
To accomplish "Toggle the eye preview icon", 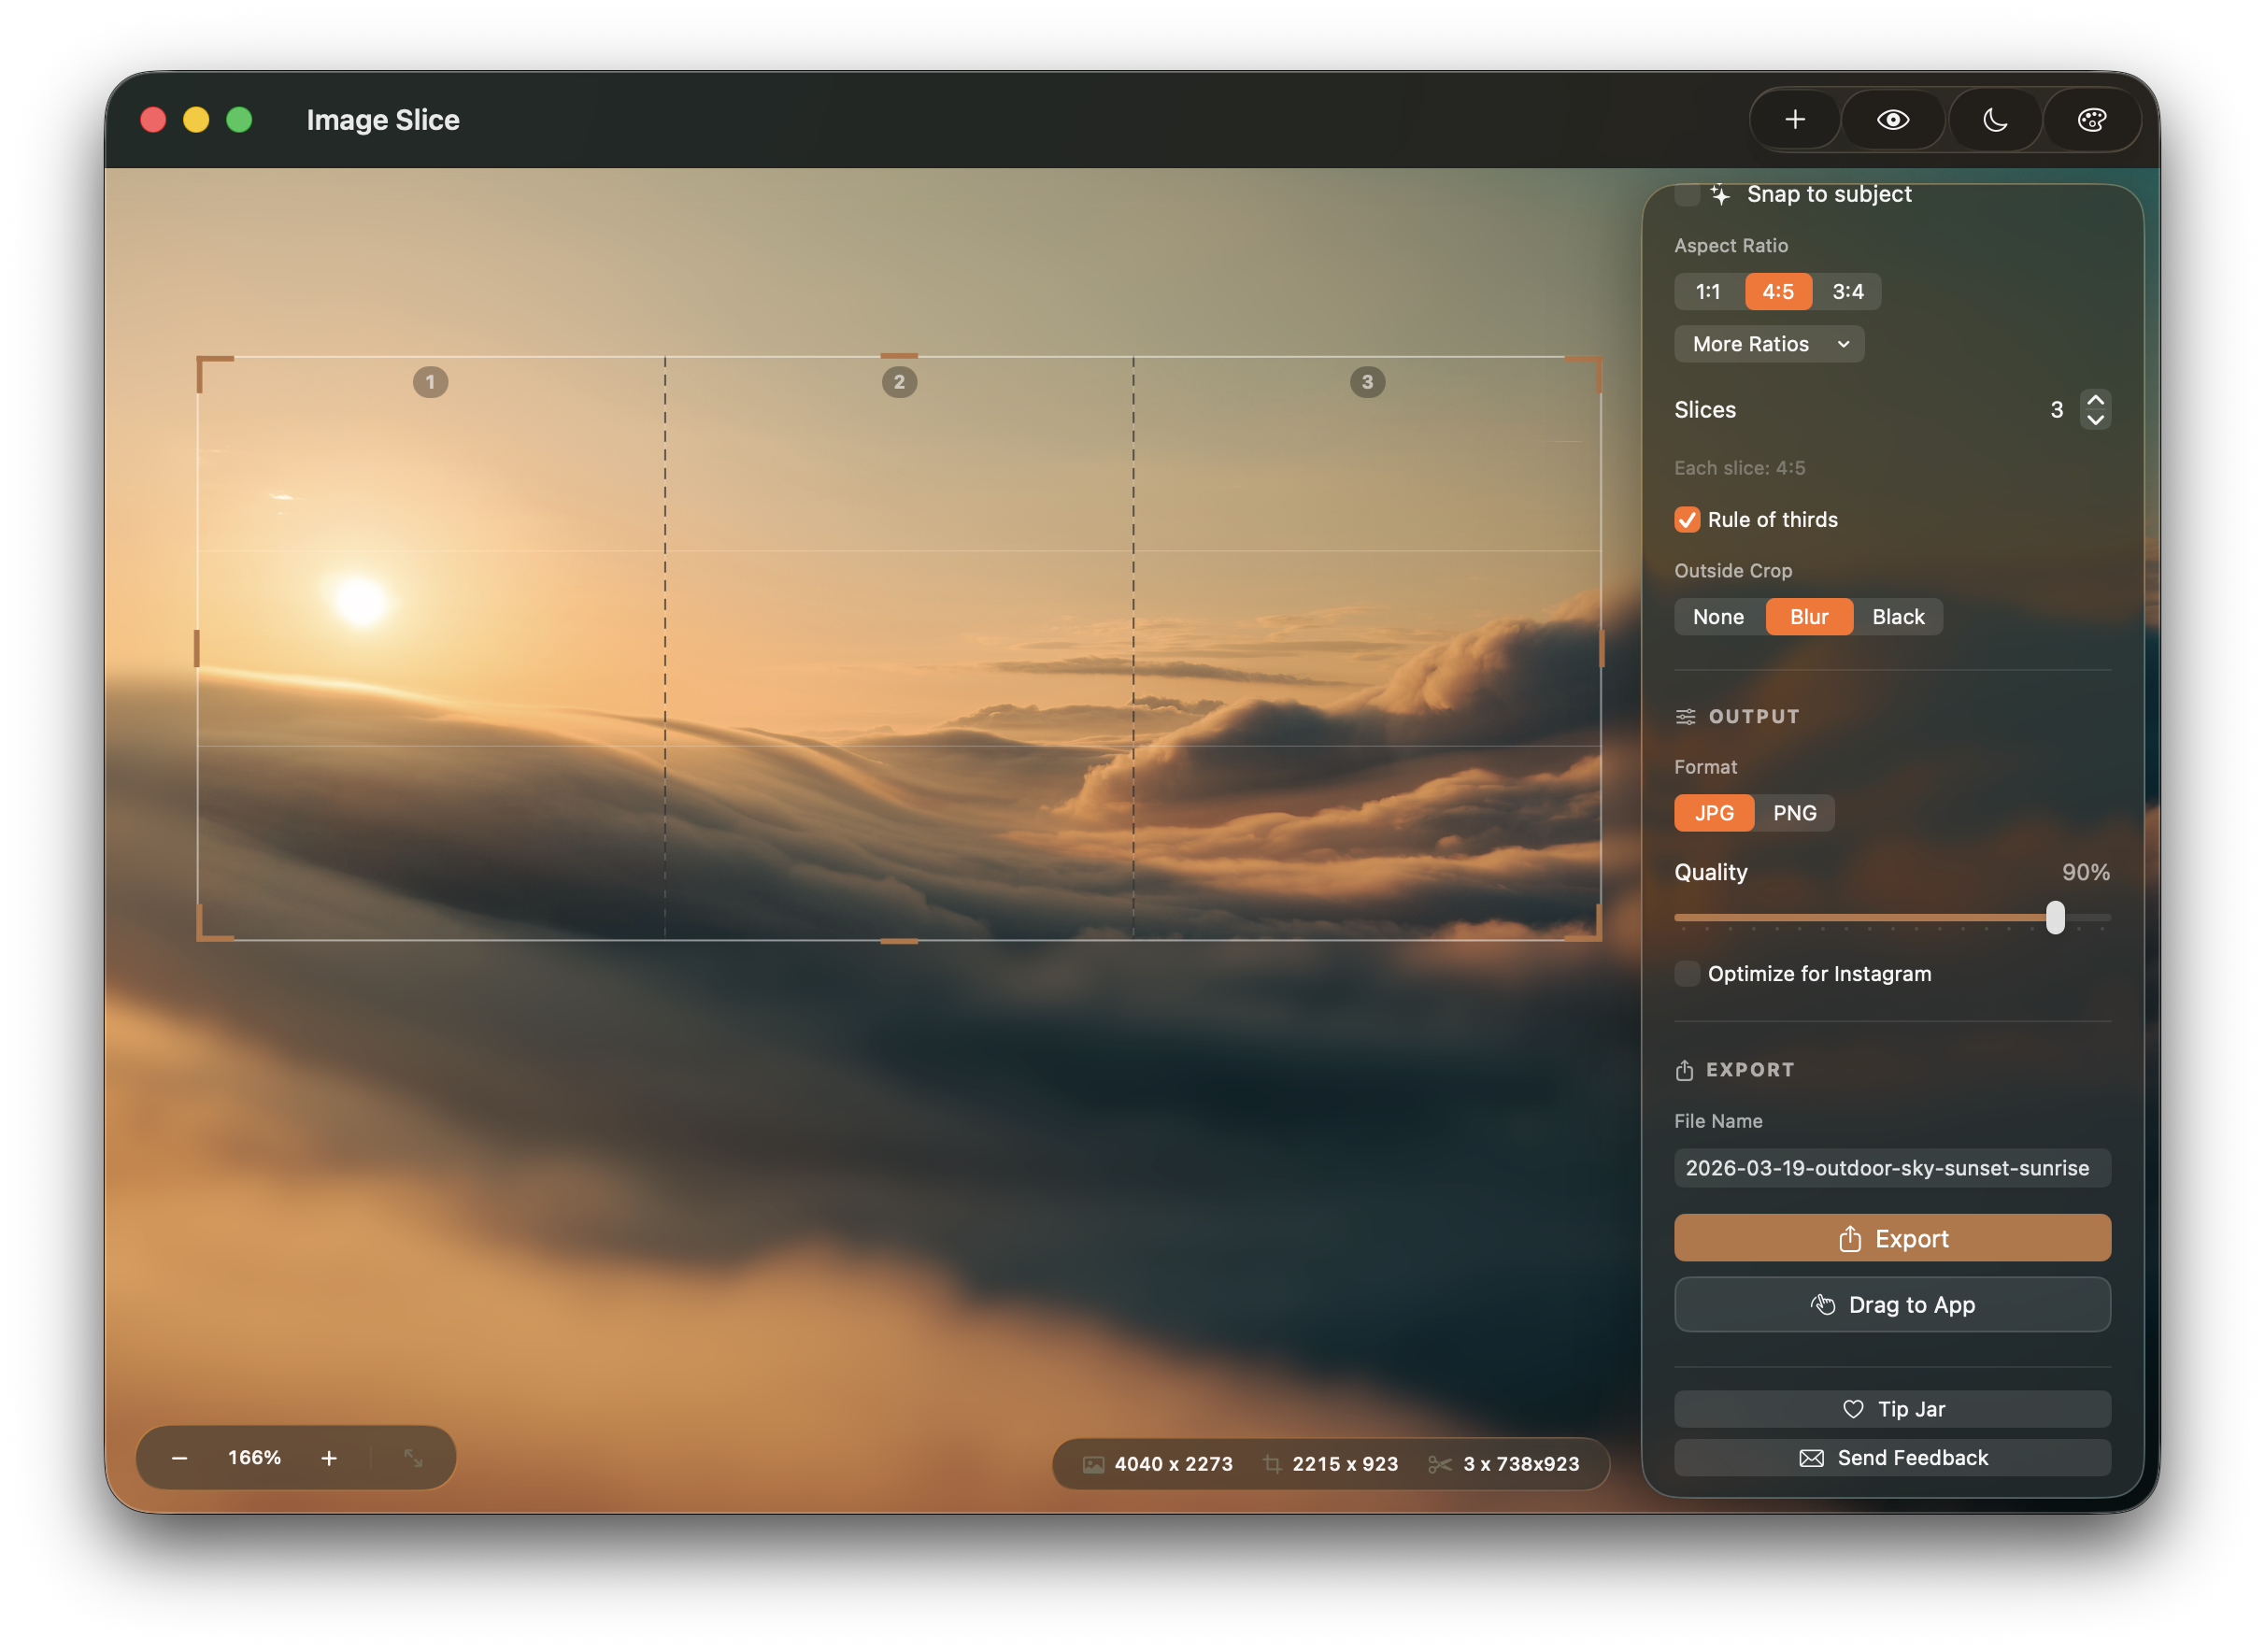I will 1893,120.
